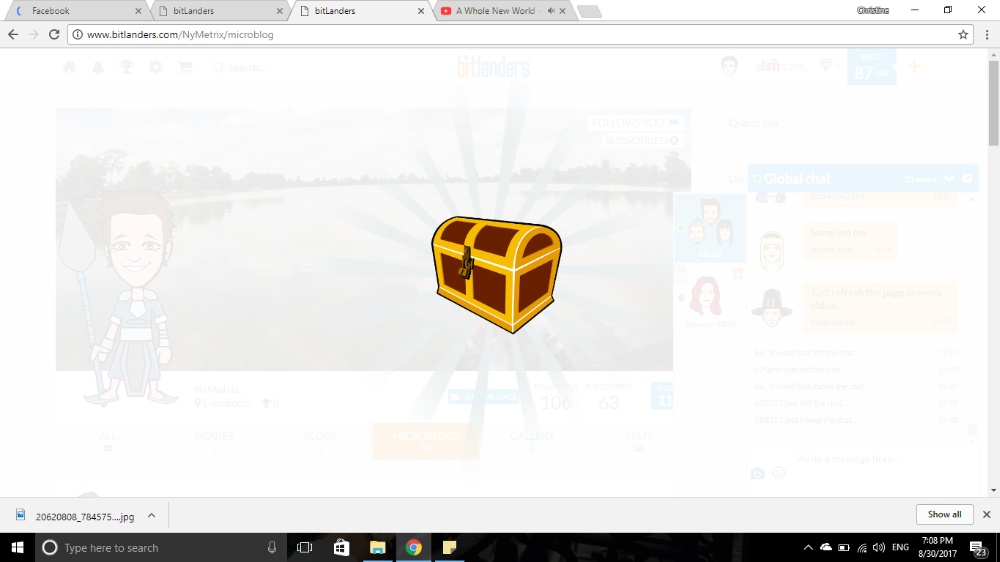This screenshot has width=1000, height=562.
Task: Mute the YouTube tab audio icon
Action: [x=550, y=11]
